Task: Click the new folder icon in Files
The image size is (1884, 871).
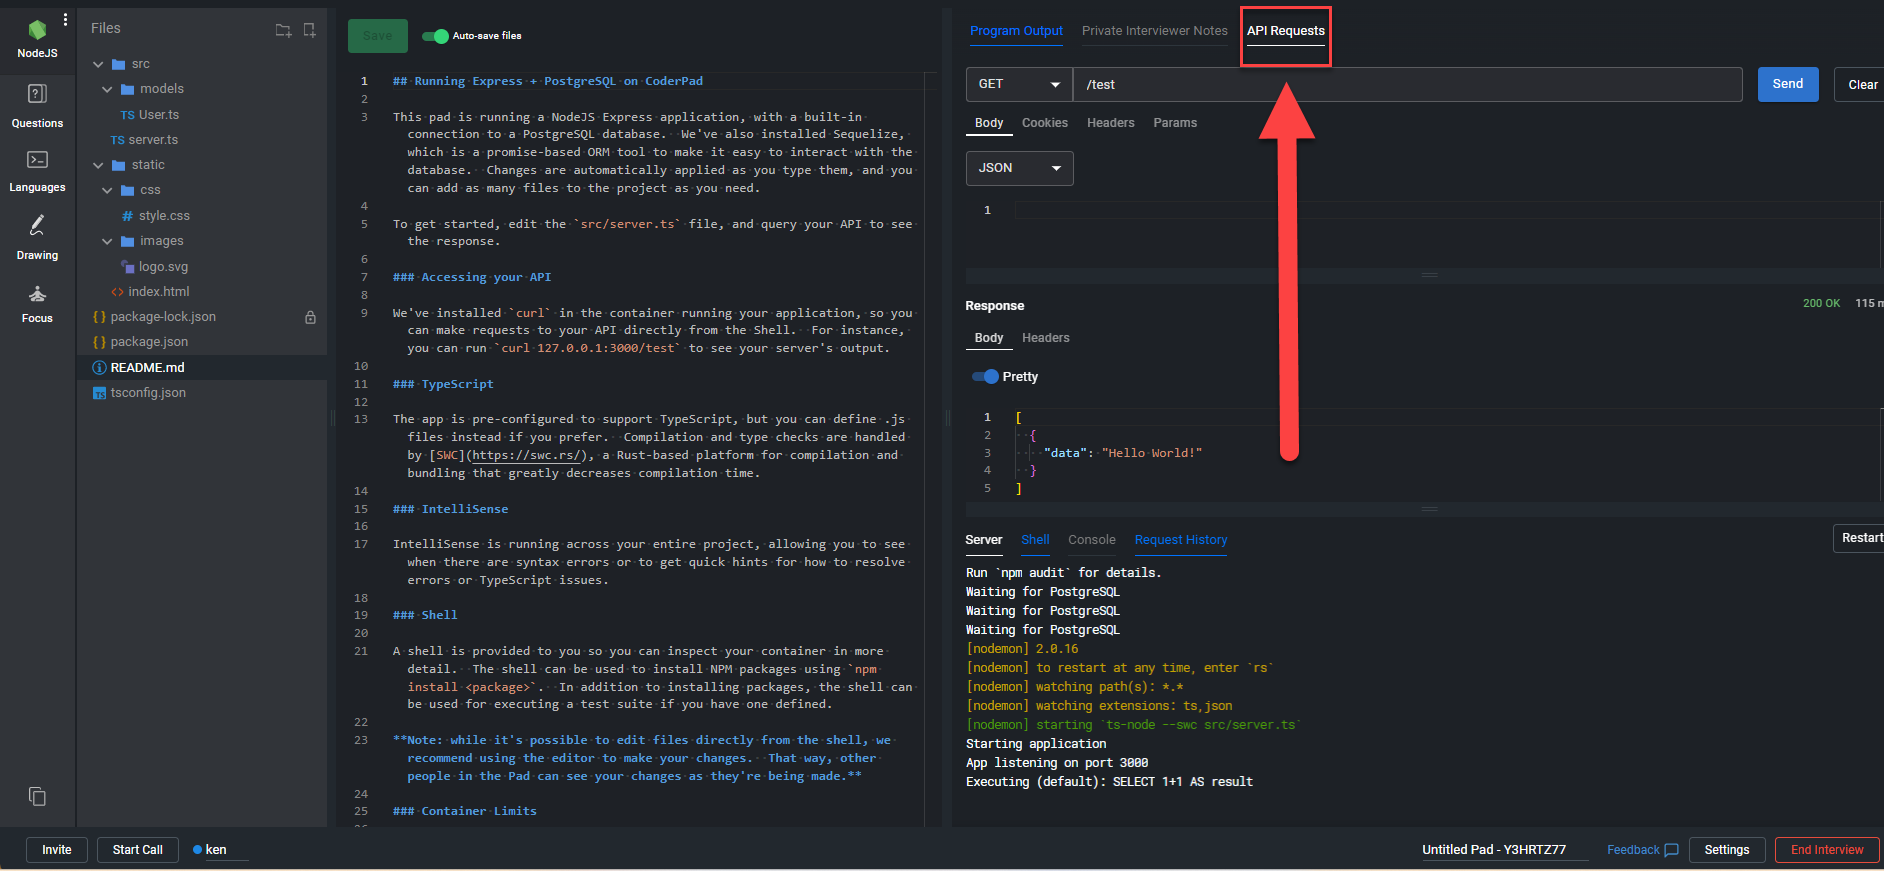Action: 283,30
